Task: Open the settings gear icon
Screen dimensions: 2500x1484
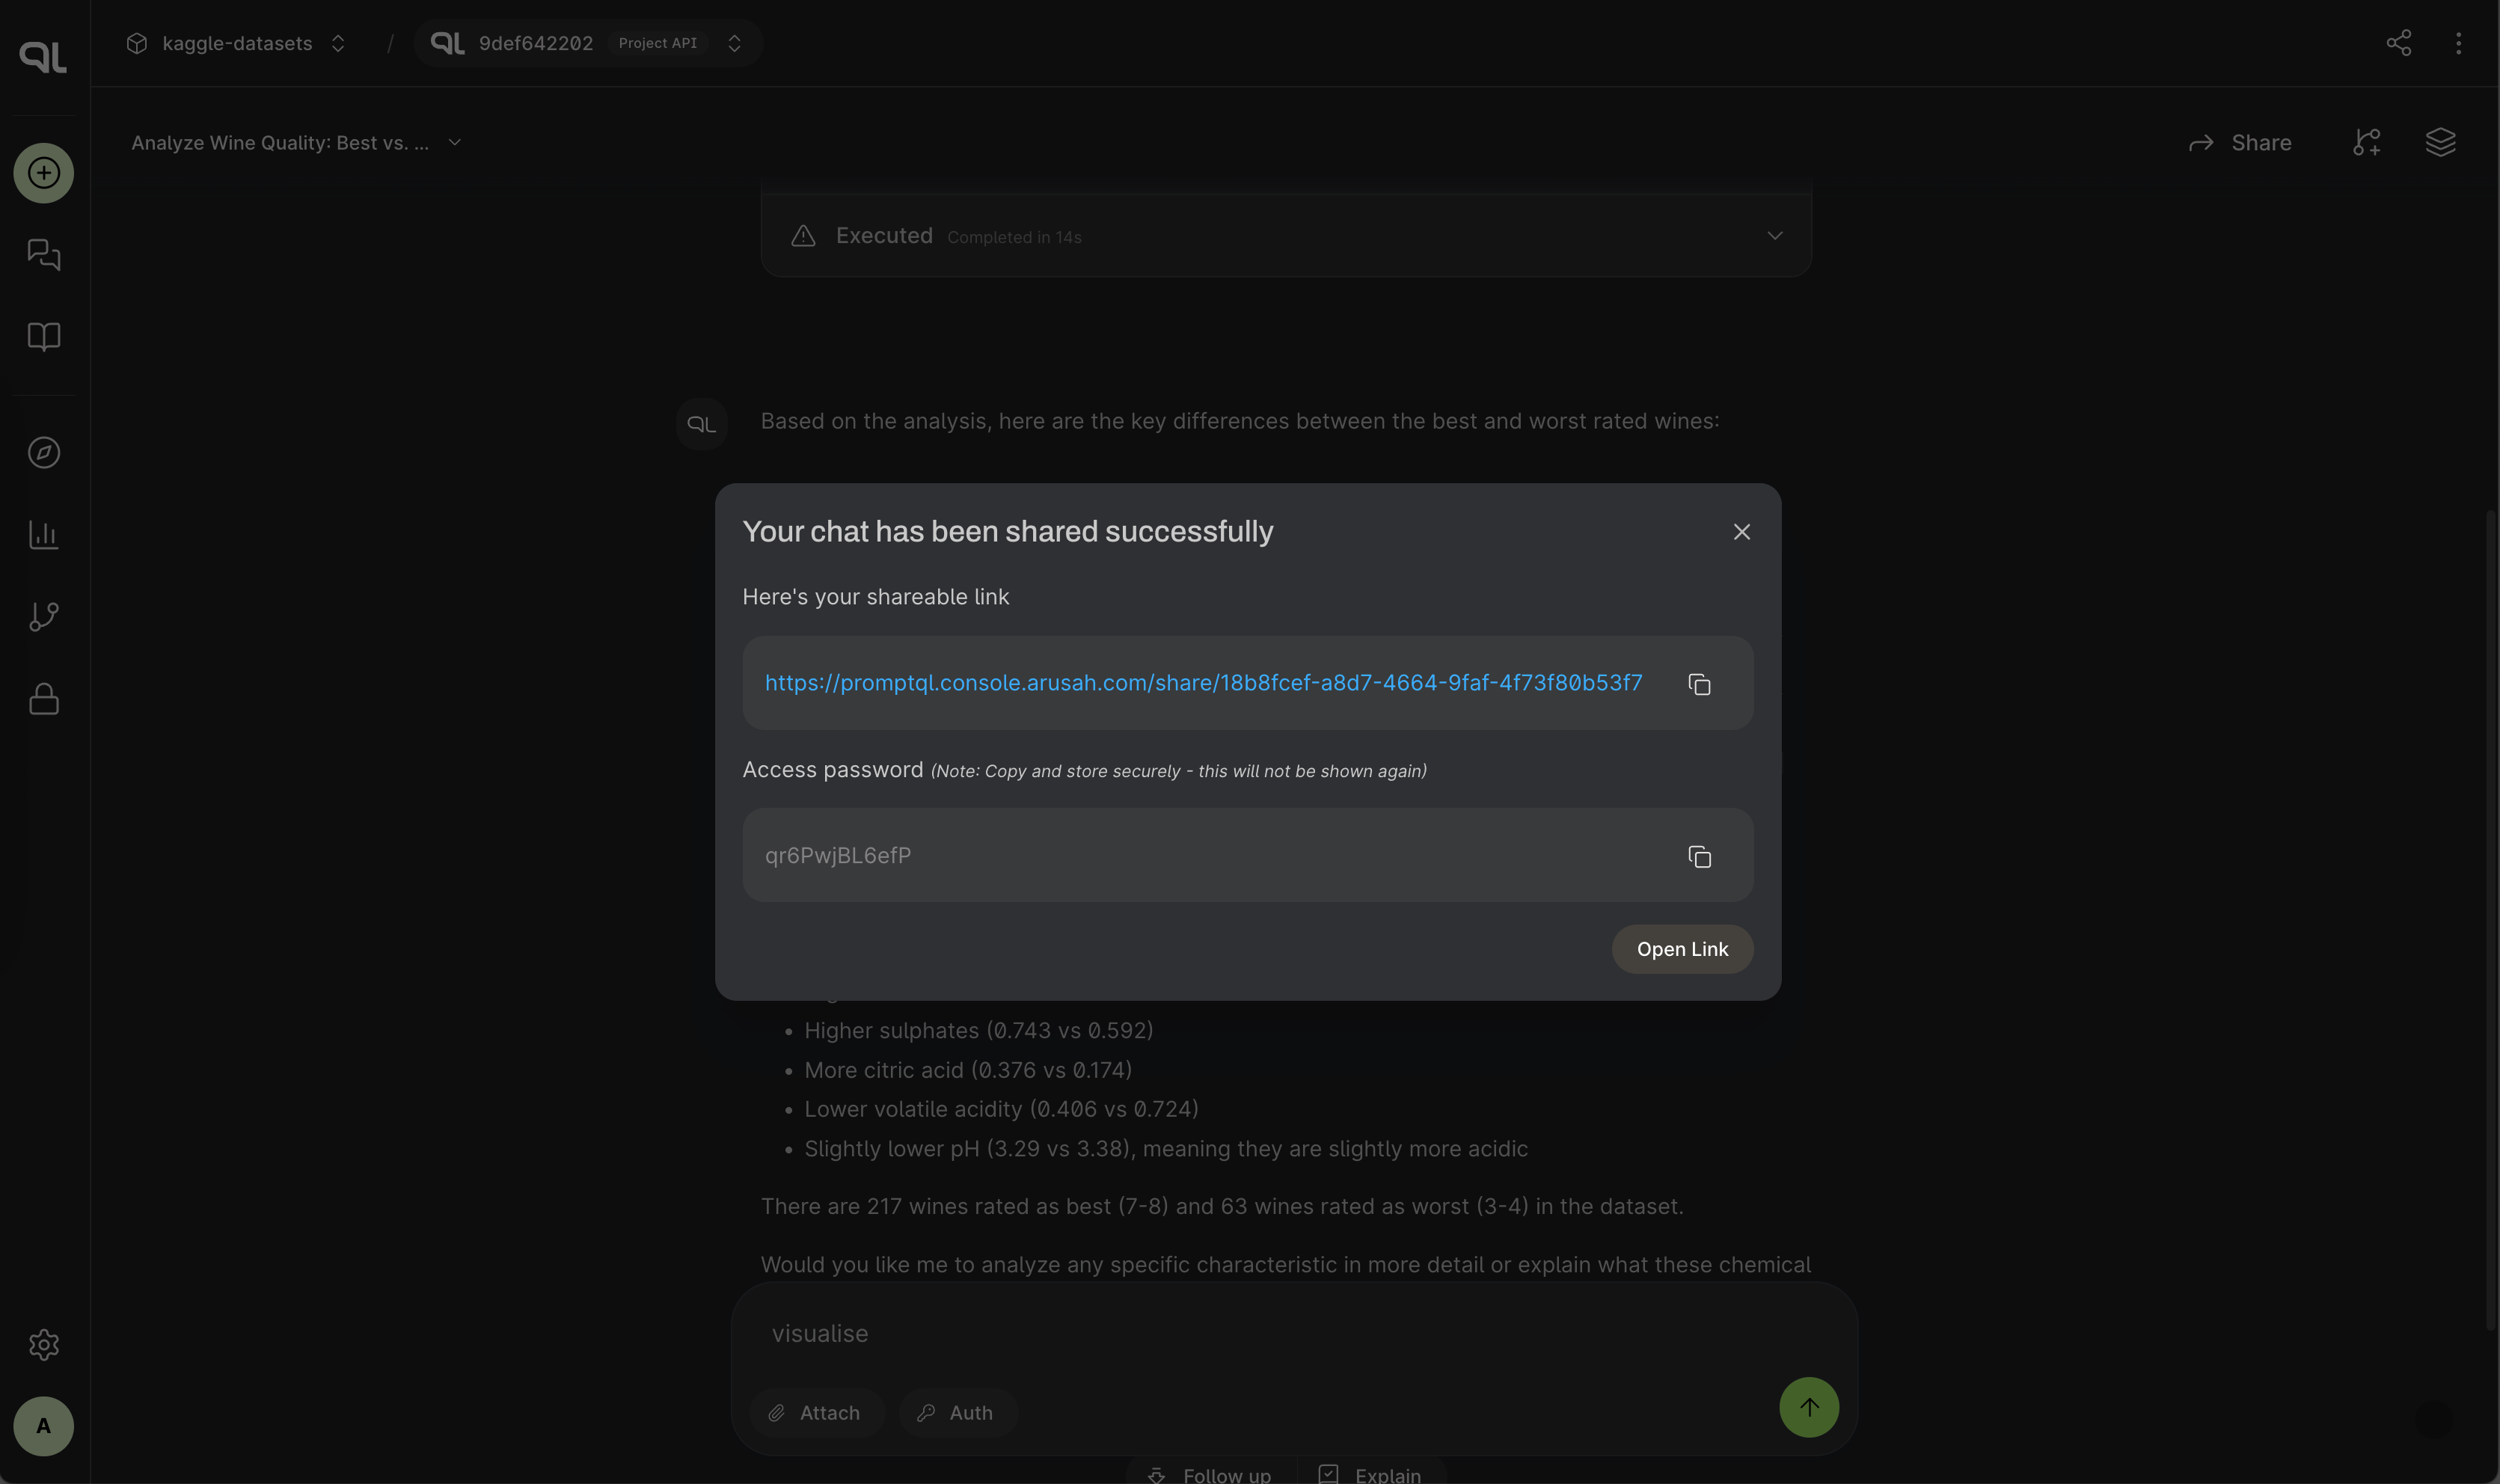Action: [43, 1345]
